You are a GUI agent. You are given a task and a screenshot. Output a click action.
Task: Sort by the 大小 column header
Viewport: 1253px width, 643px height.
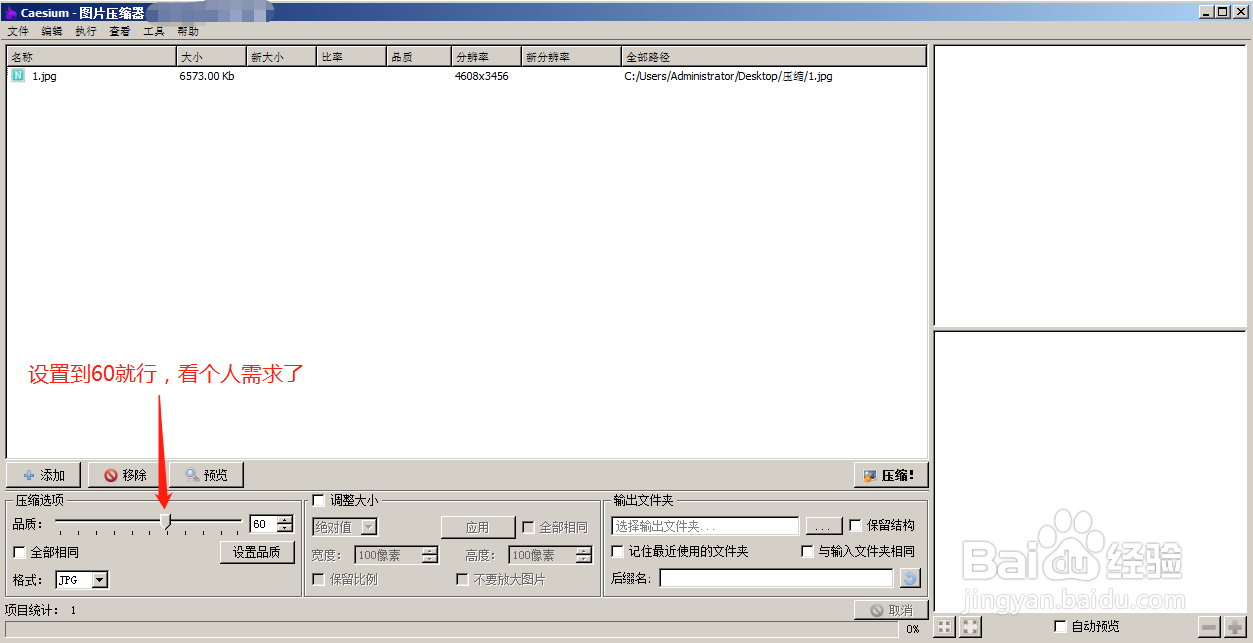click(x=212, y=57)
